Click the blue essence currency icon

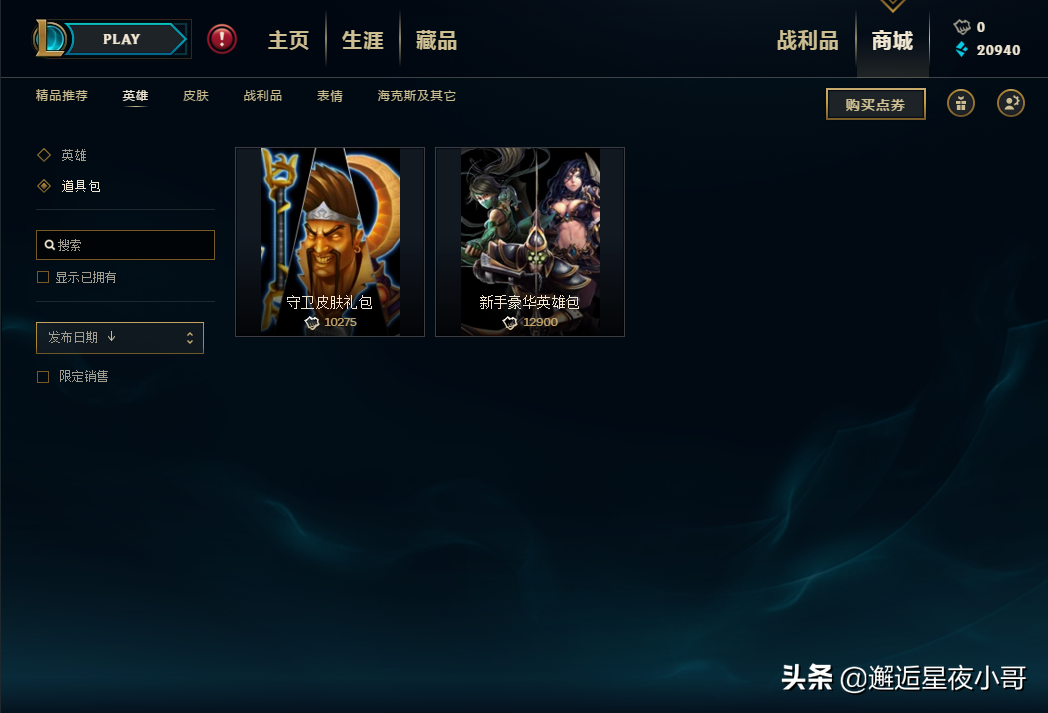(961, 49)
